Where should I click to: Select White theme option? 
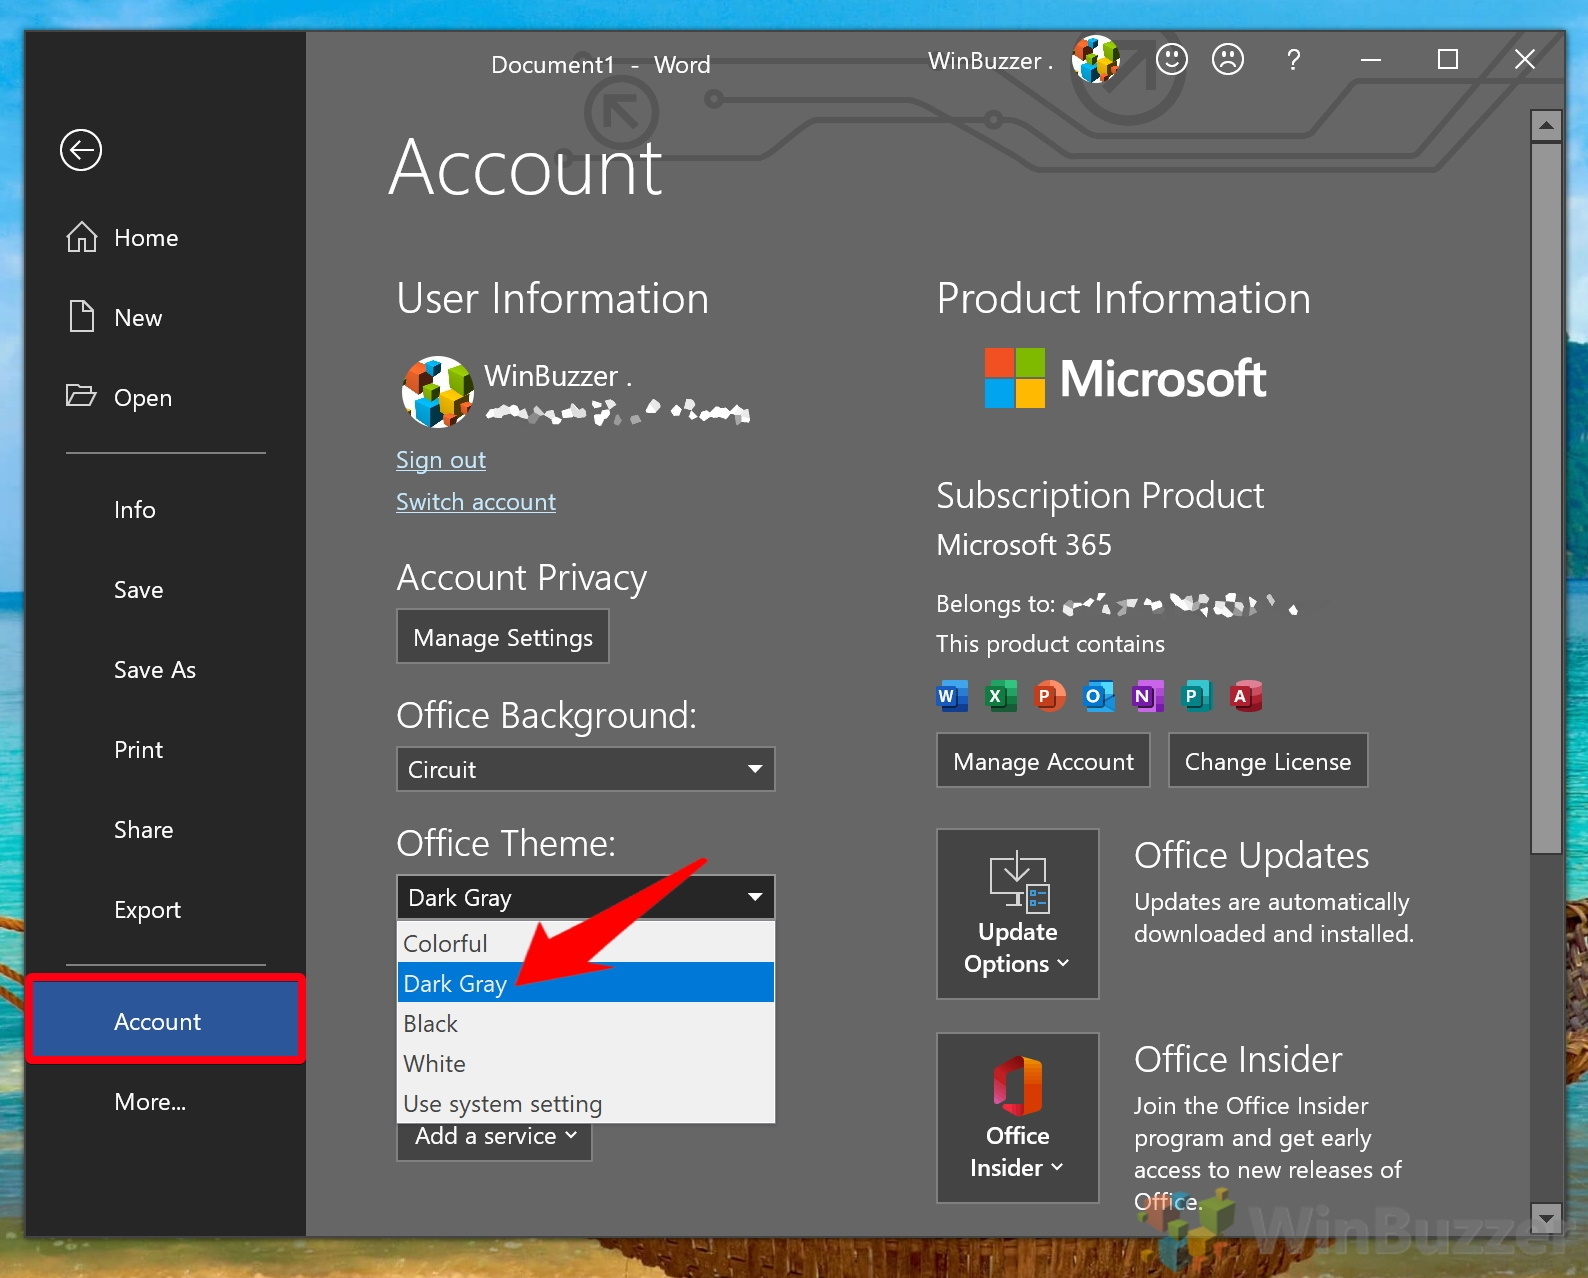click(x=586, y=1063)
